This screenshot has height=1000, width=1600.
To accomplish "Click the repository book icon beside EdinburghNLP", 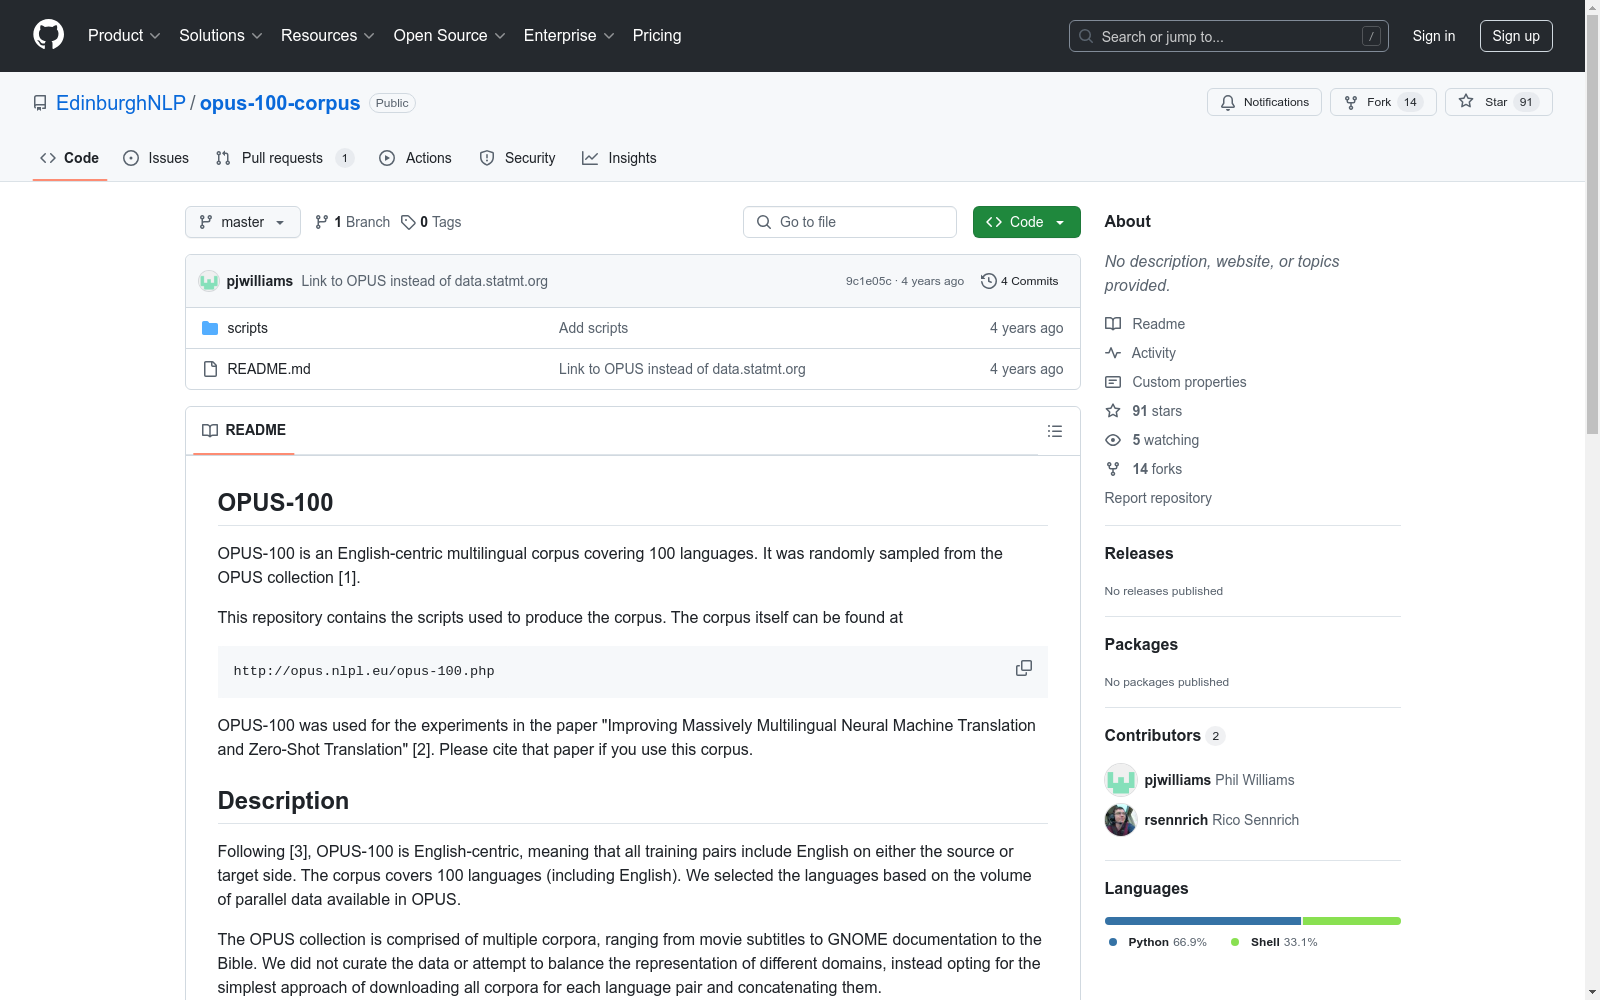I will pos(40,103).
